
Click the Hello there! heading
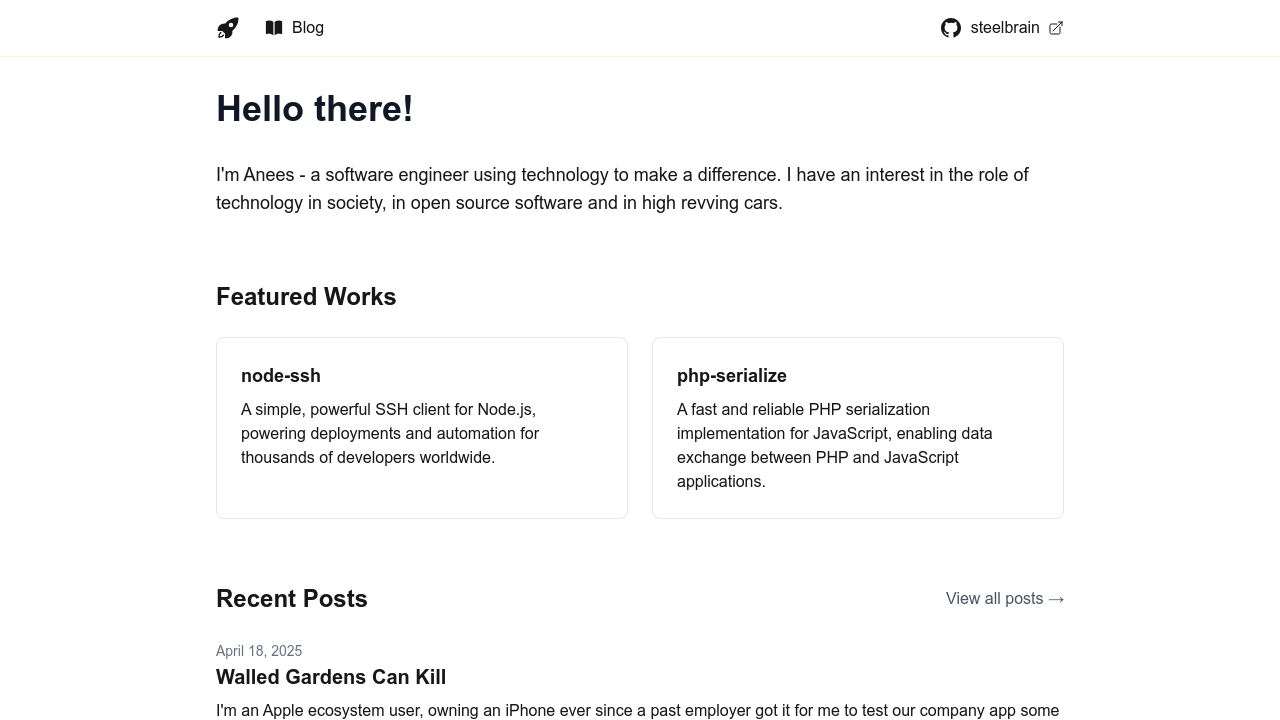point(315,109)
